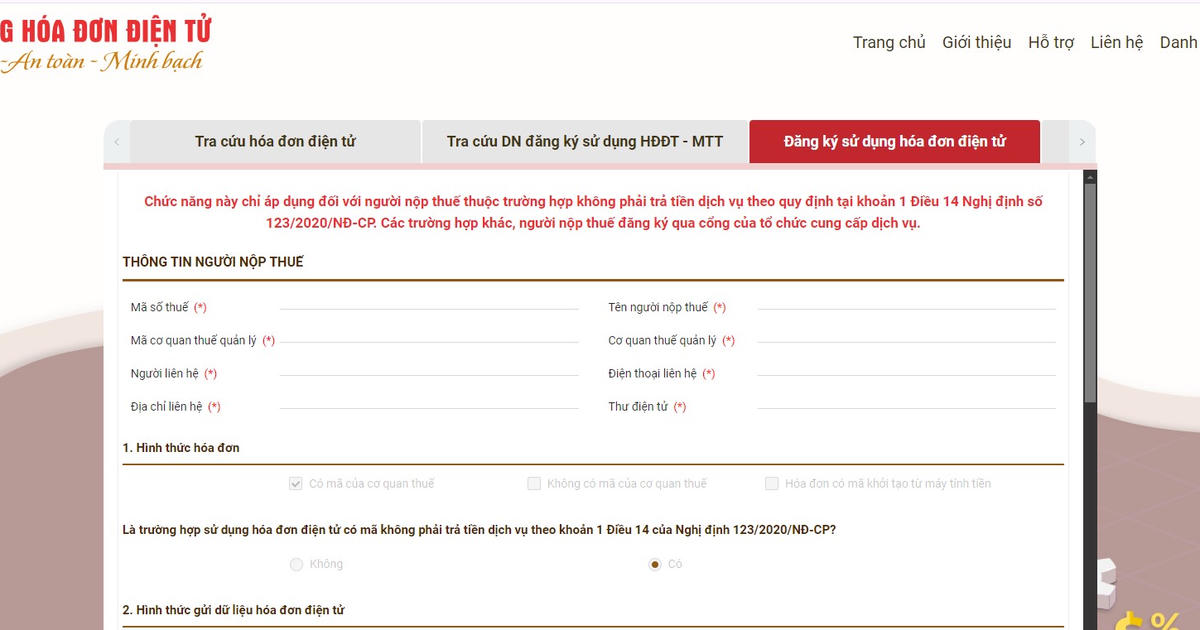Switch to Tra cứu DN đăng ký sử dụng HĐĐT - MTT tab
1200x630 pixels.
(x=585, y=142)
